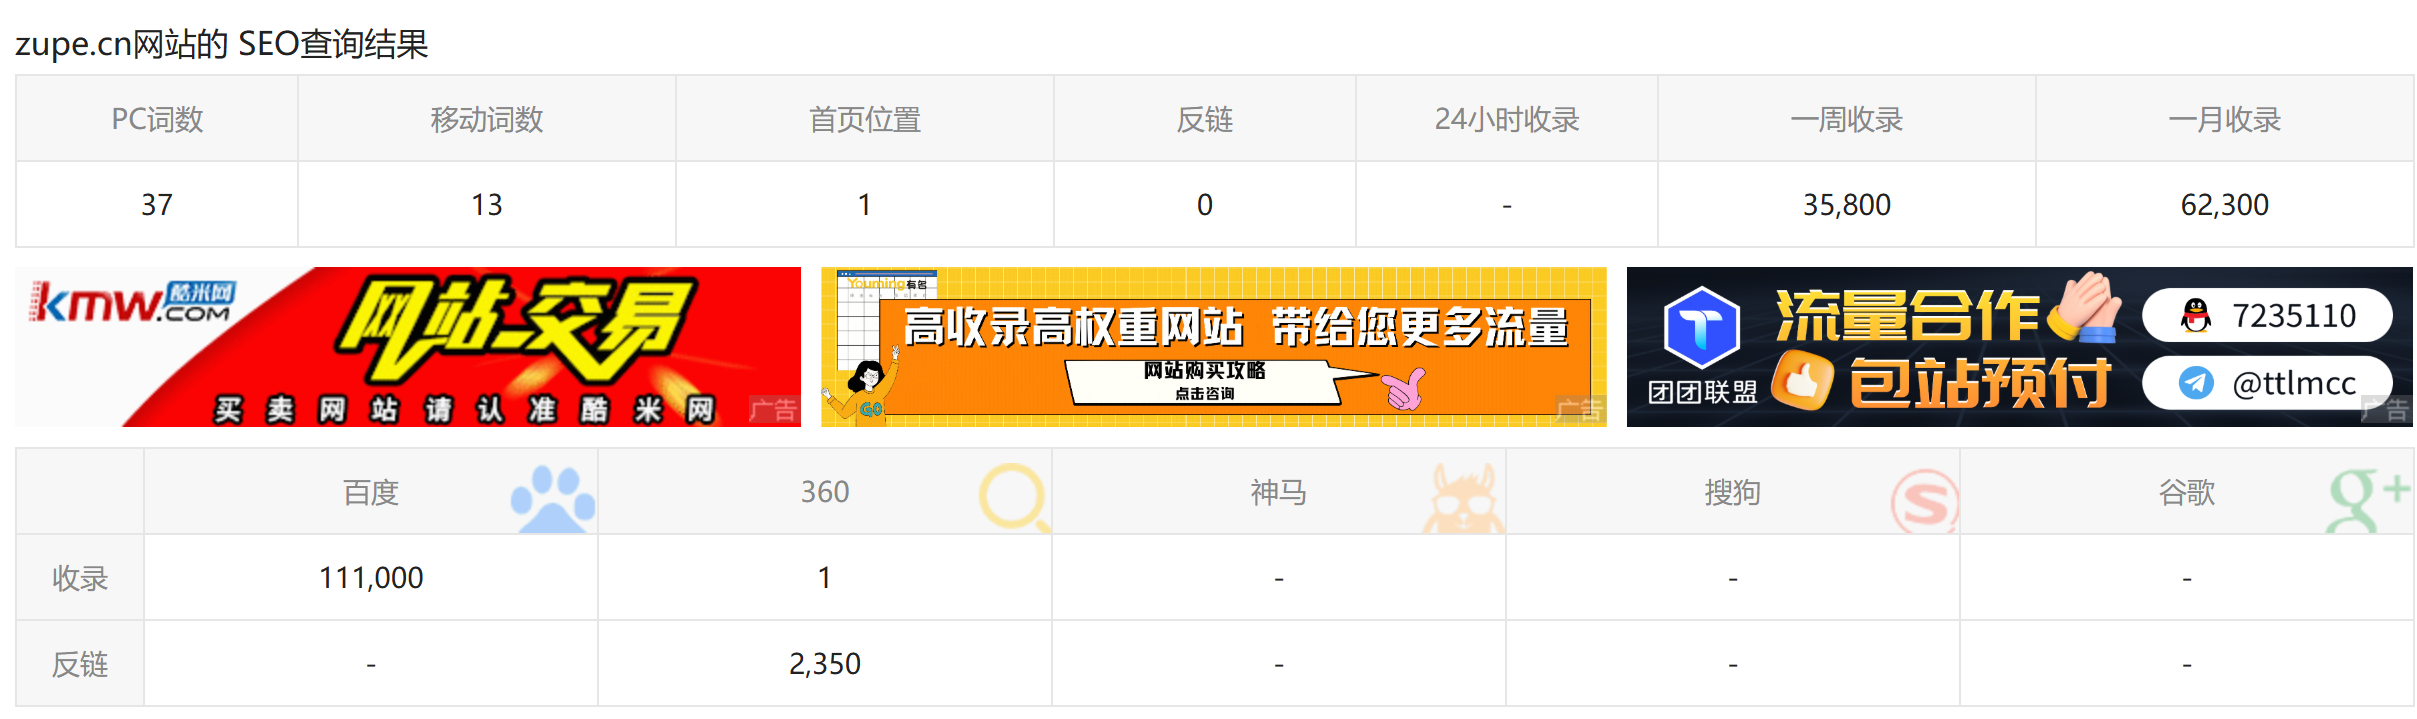This screenshot has width=2417, height=719.
Task: Click the zupe.cn SEO查询结果 heading
Action: point(222,44)
